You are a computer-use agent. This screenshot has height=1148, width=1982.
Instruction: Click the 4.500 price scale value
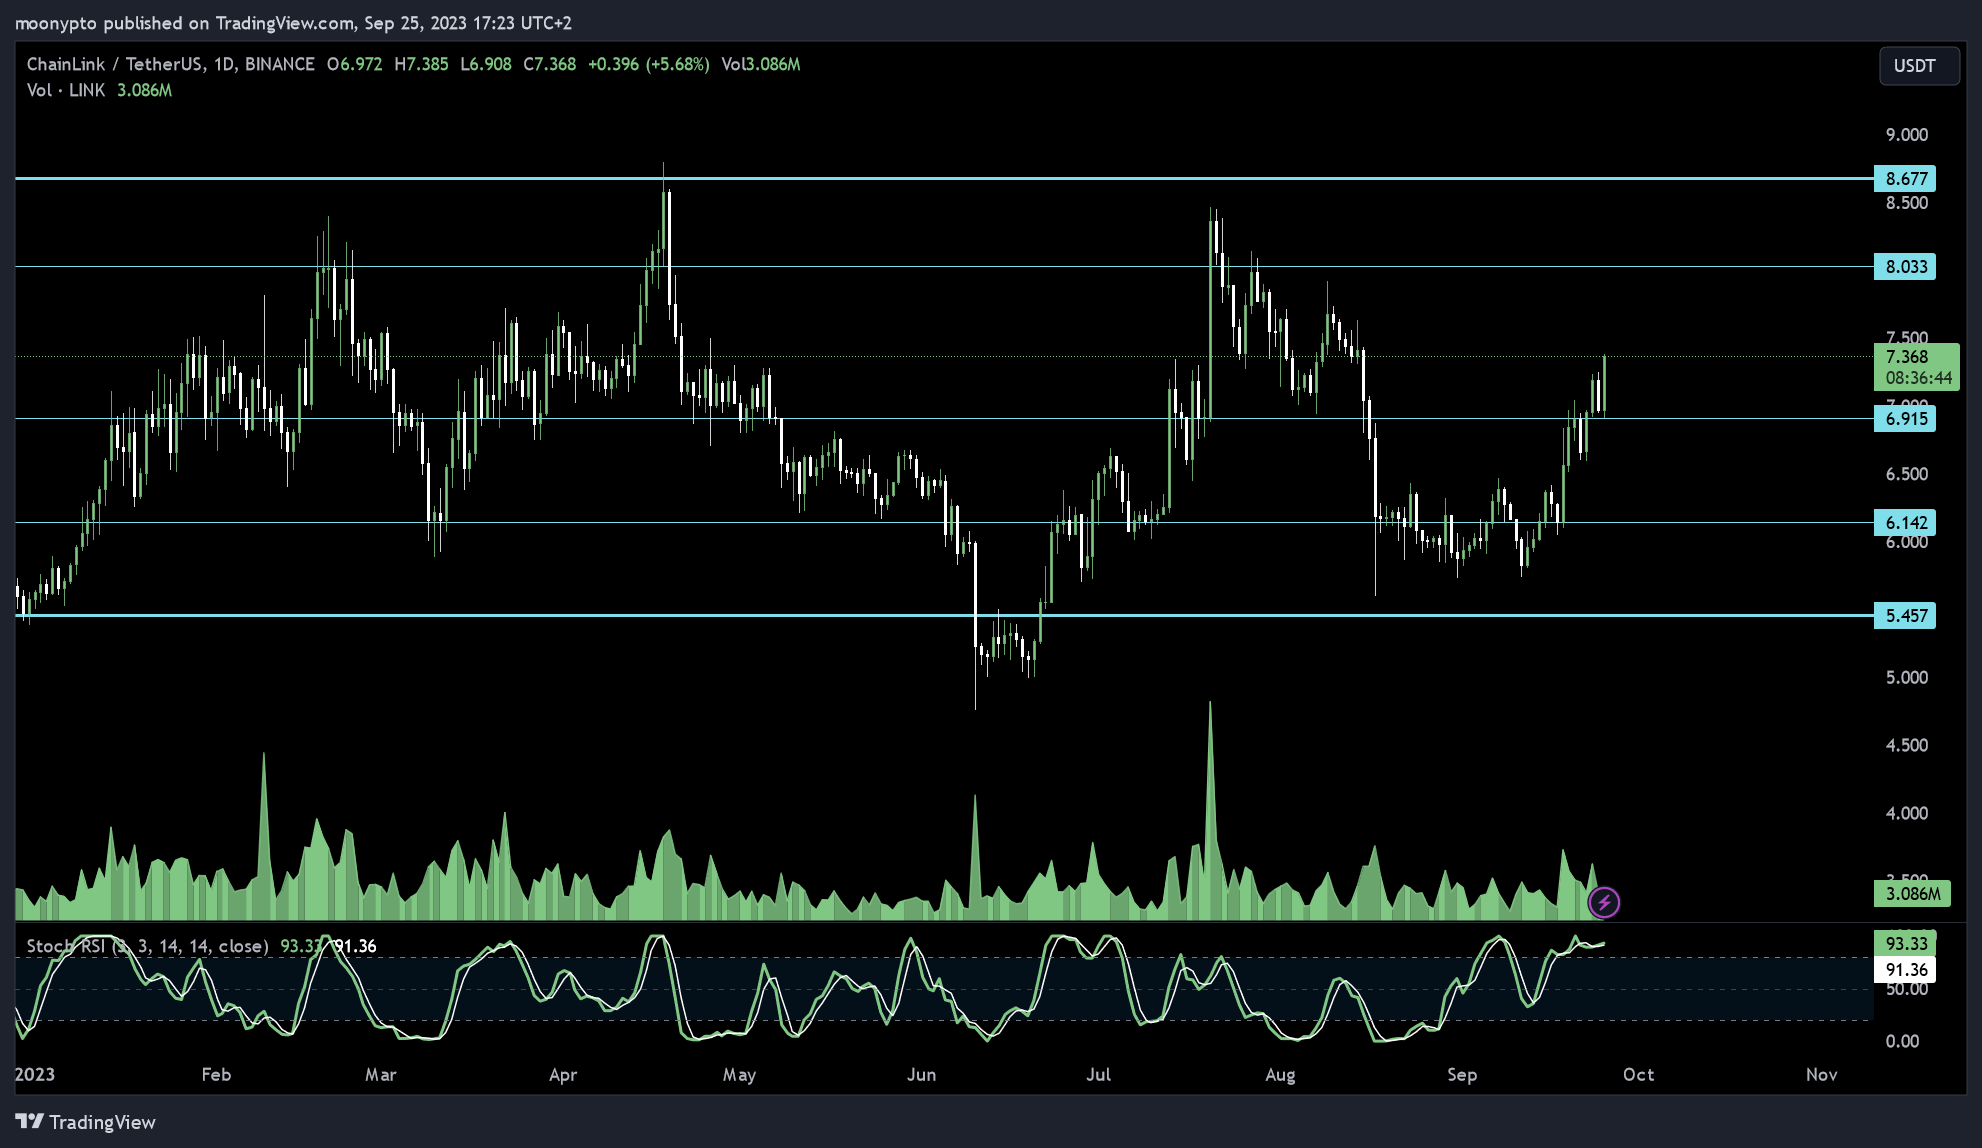(1906, 746)
